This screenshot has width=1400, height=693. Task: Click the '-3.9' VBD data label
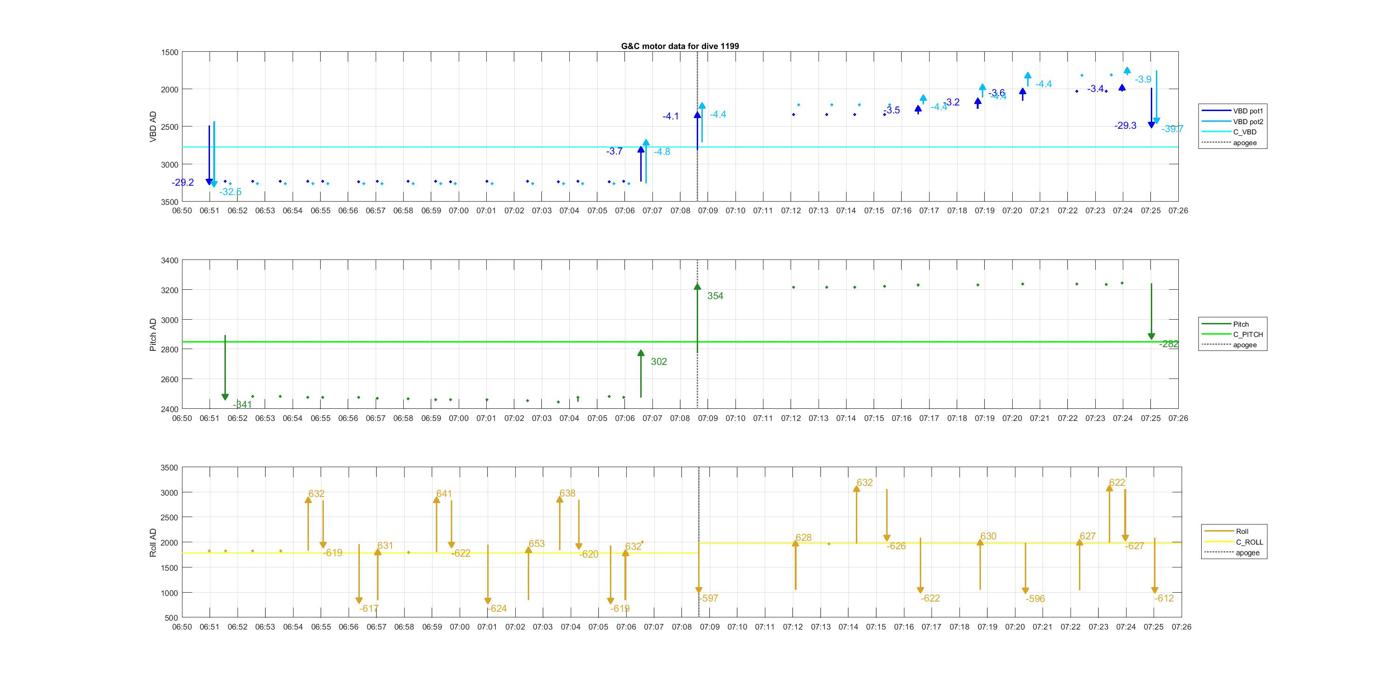pyautogui.click(x=1143, y=79)
